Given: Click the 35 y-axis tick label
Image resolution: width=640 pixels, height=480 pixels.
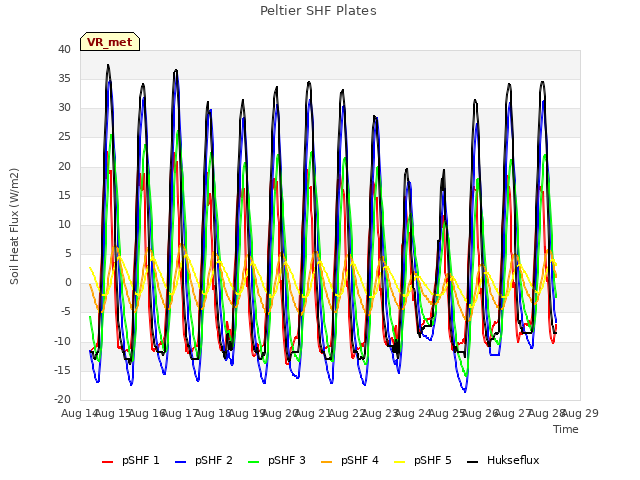Looking at the screenshot, I should point(64,79).
